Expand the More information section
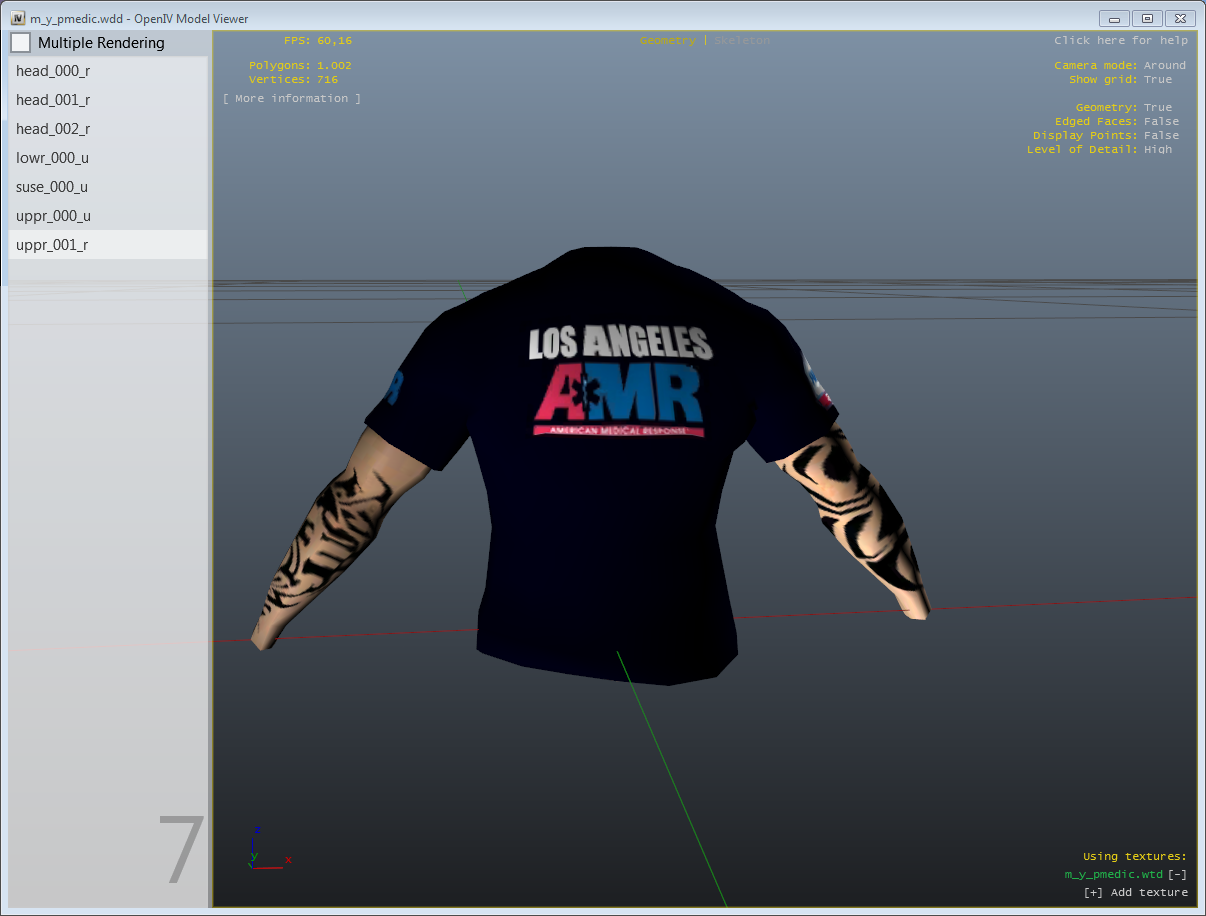 [291, 99]
